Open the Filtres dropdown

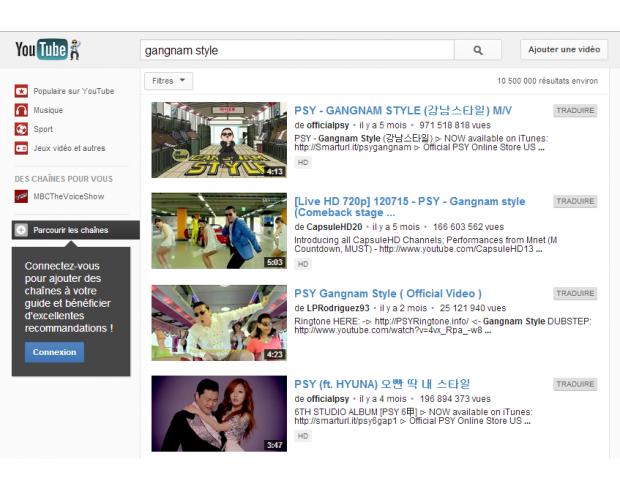click(168, 81)
